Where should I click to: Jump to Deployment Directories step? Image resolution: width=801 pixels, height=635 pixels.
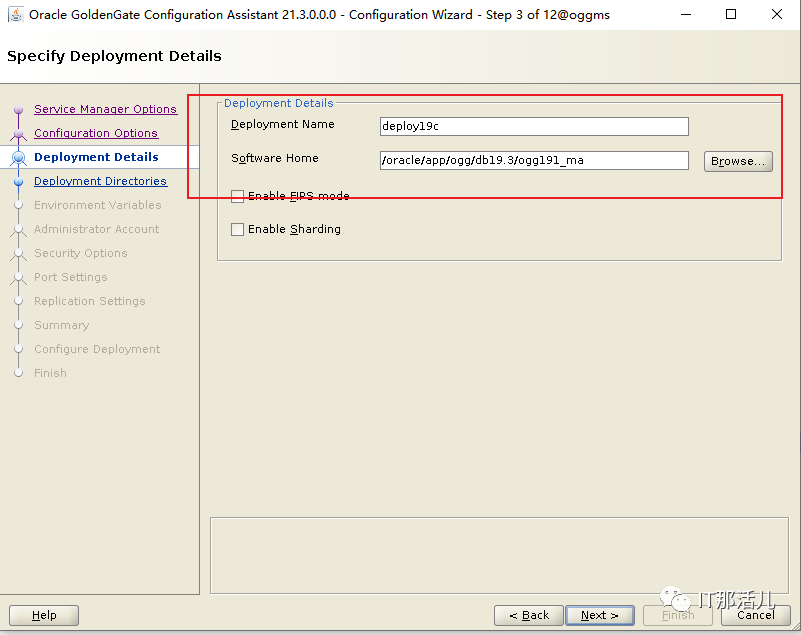coord(100,181)
